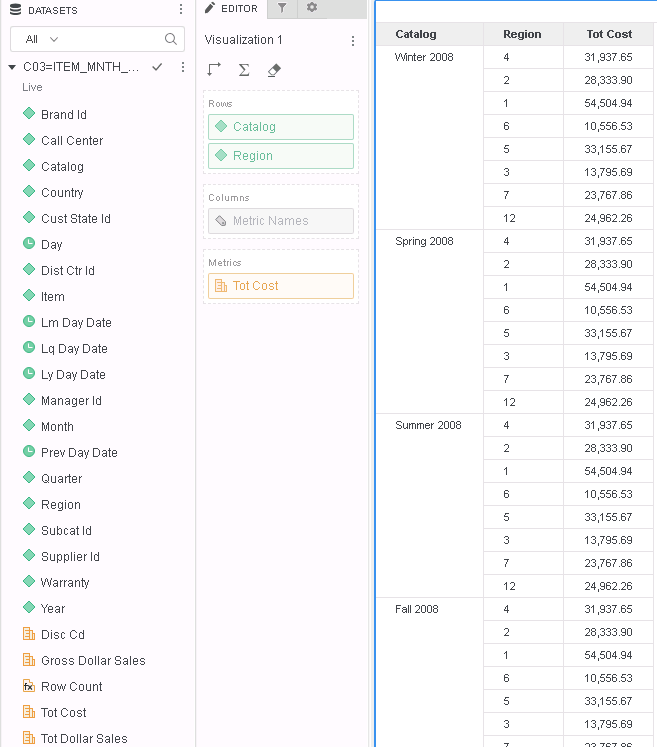Select the Row Count derived metric
657x747 pixels.
71,686
